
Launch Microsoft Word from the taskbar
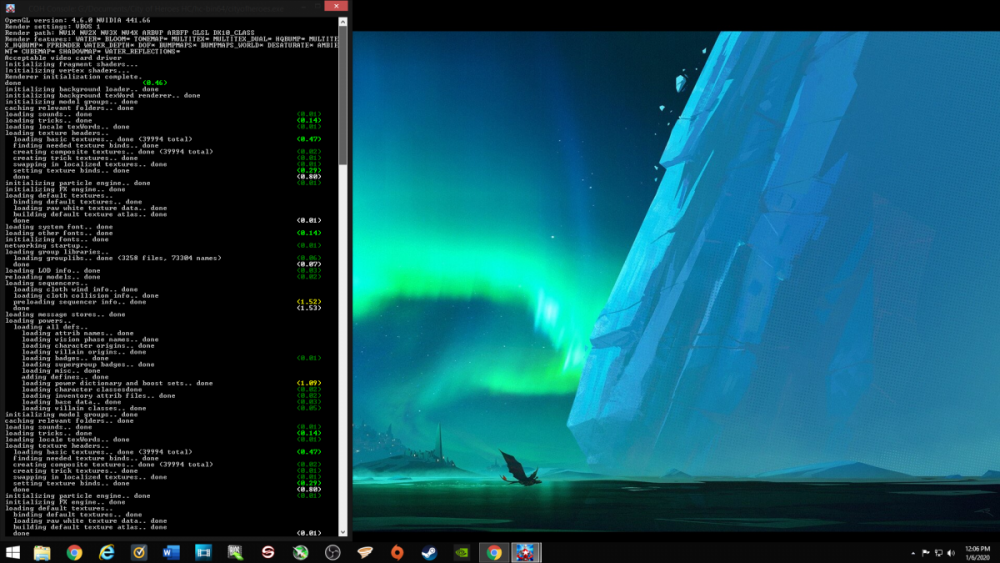(x=171, y=552)
